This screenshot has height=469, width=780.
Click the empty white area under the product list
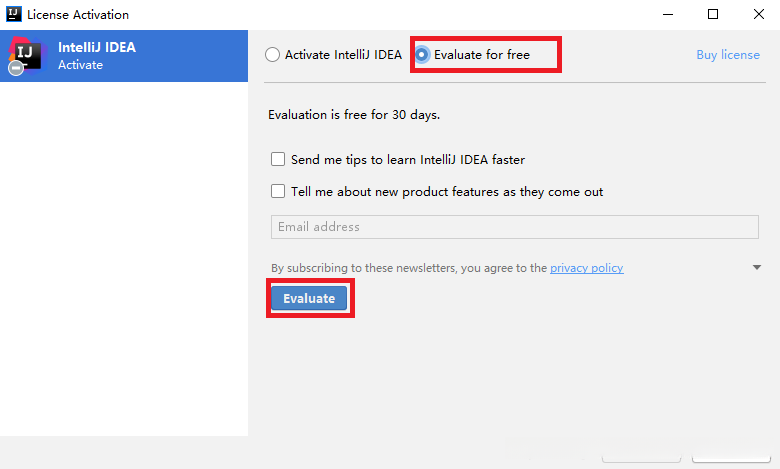124,260
